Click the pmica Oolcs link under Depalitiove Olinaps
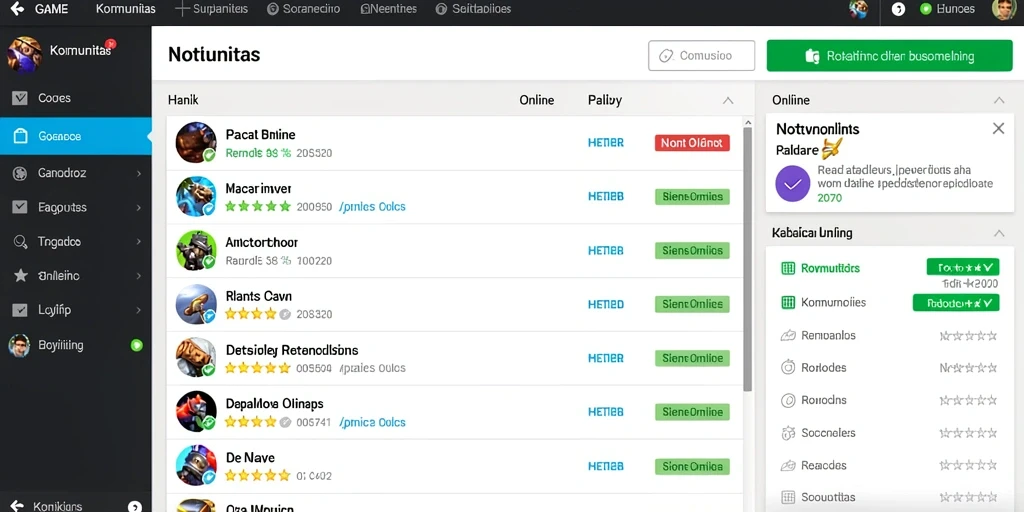The width and height of the screenshot is (1024, 512). [x=372, y=423]
